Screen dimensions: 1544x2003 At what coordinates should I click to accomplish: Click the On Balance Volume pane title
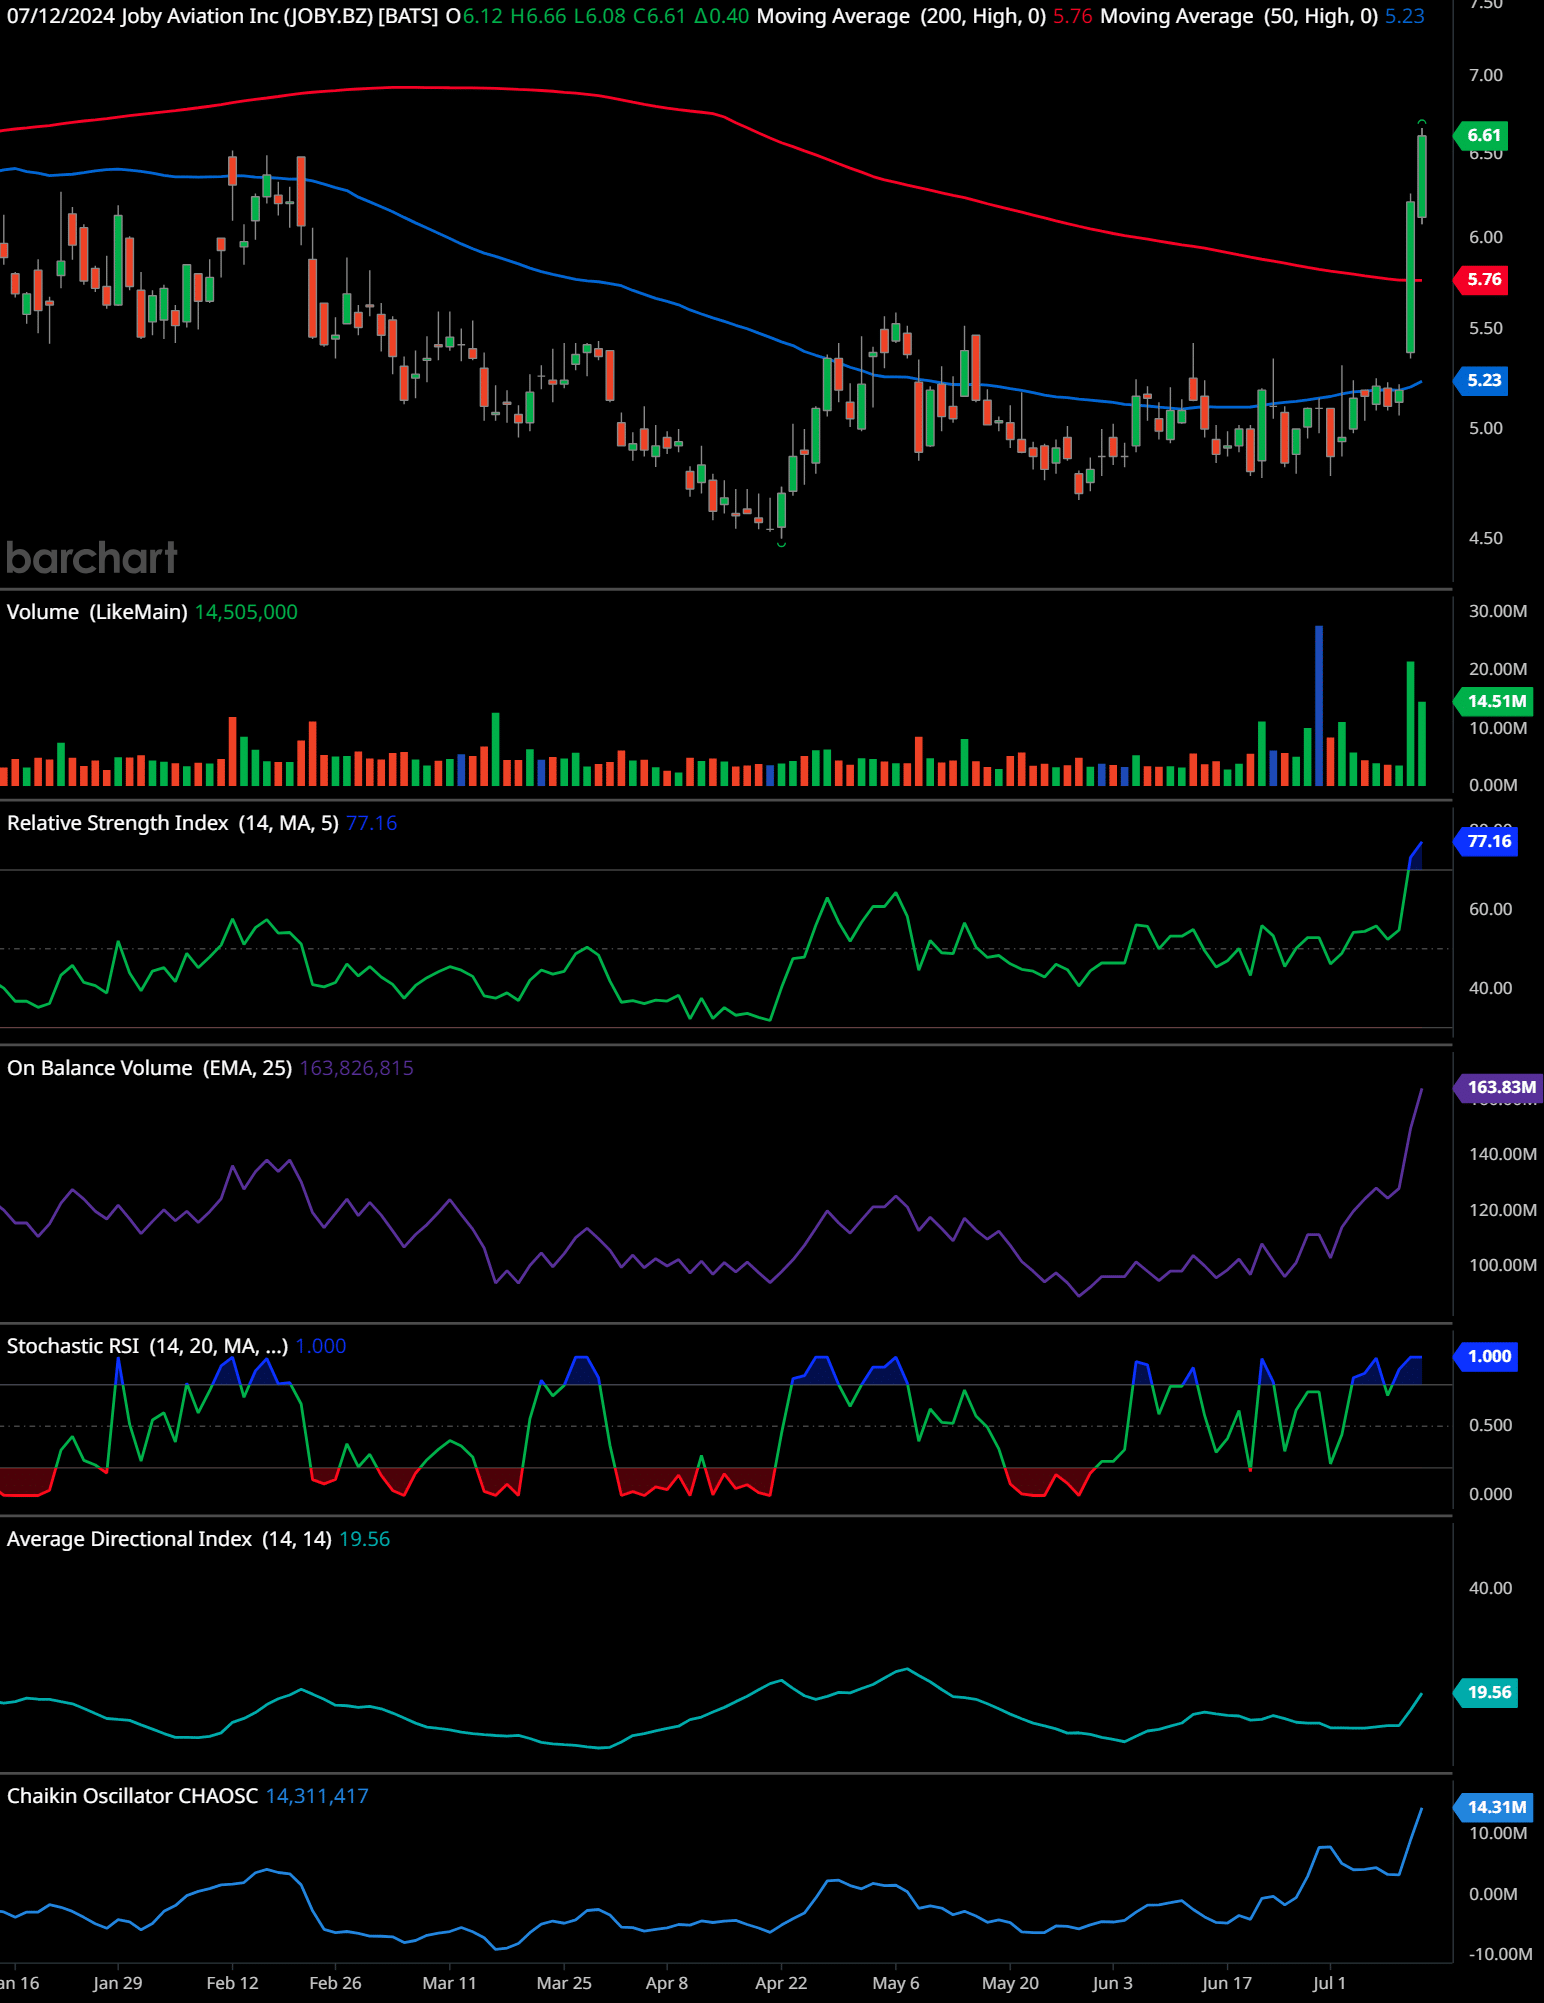(x=150, y=1068)
